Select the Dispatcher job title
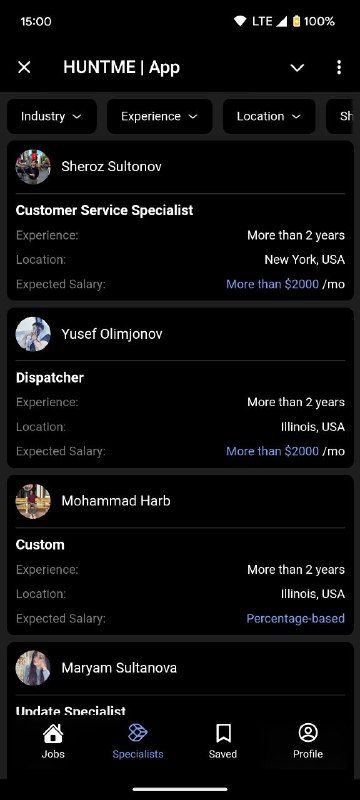The width and height of the screenshot is (360, 800). tap(50, 378)
